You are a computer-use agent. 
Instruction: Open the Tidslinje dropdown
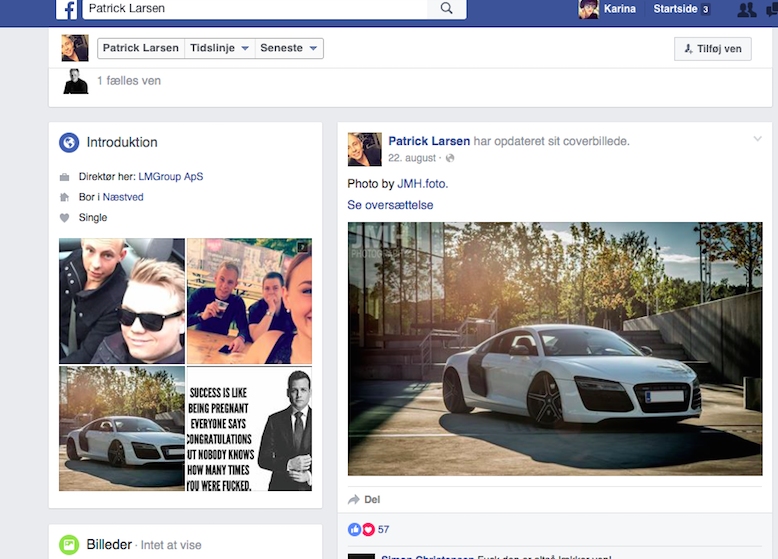point(219,48)
